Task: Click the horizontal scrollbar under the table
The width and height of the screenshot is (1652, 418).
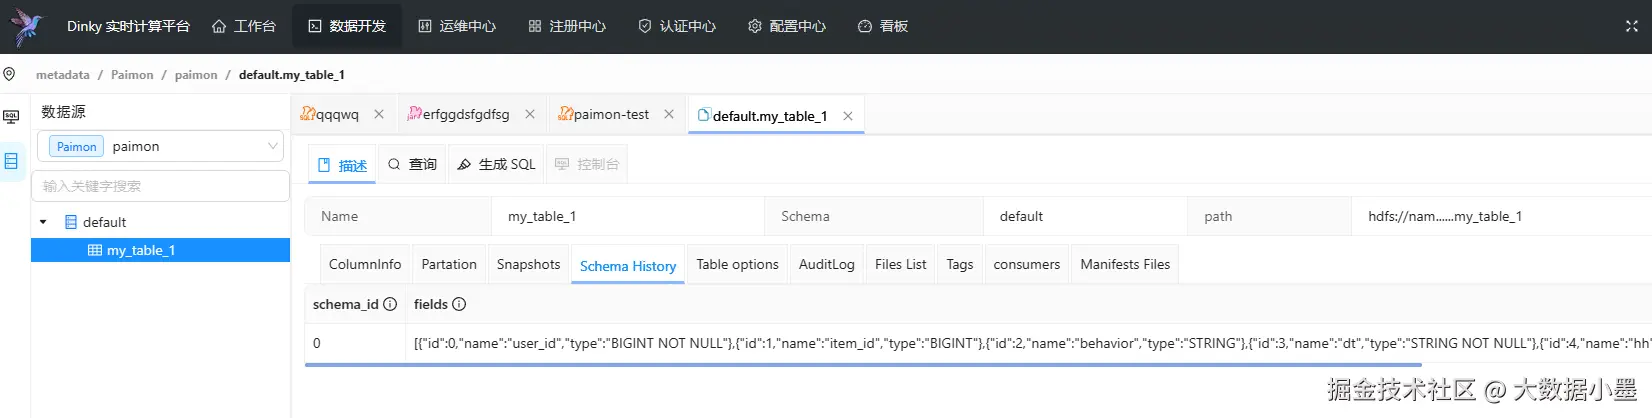Action: coord(800,365)
